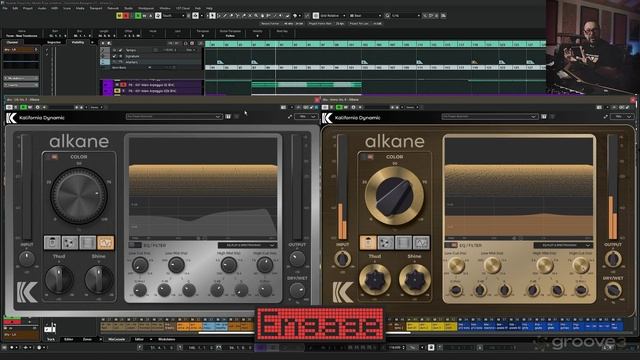Open EQ/FILTER routing dropdown in gold Alkane
Screen dimensions: 640x360
point(563,245)
